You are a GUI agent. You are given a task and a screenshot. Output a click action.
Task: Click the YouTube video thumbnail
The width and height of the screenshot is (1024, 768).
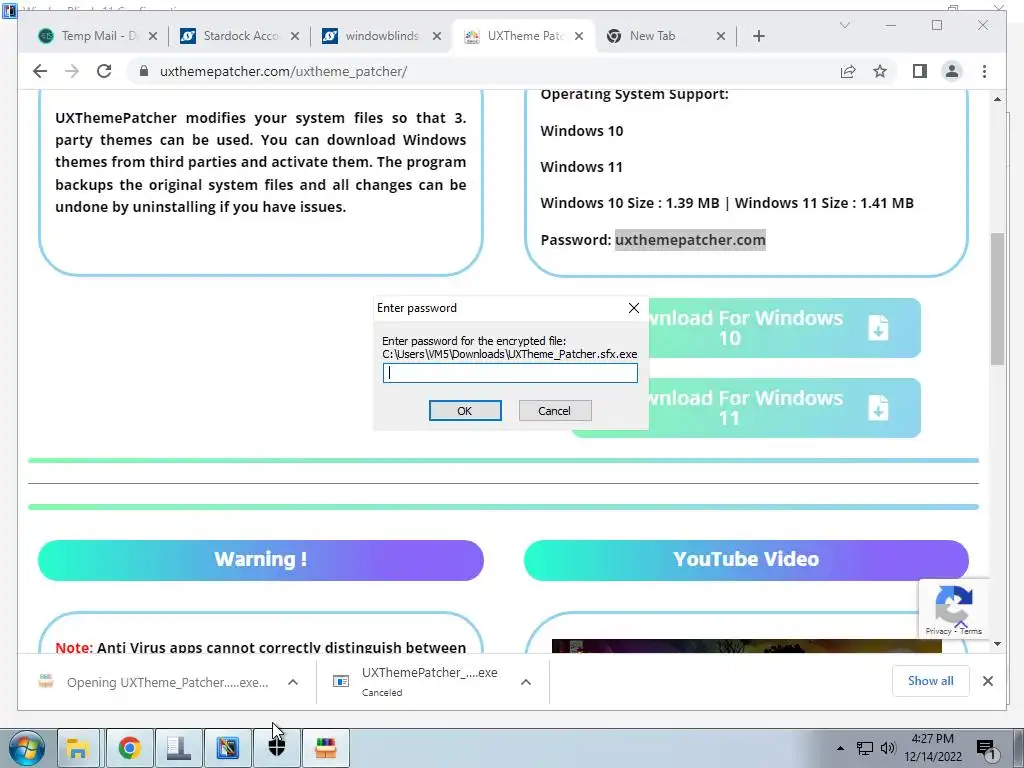[x=746, y=646]
